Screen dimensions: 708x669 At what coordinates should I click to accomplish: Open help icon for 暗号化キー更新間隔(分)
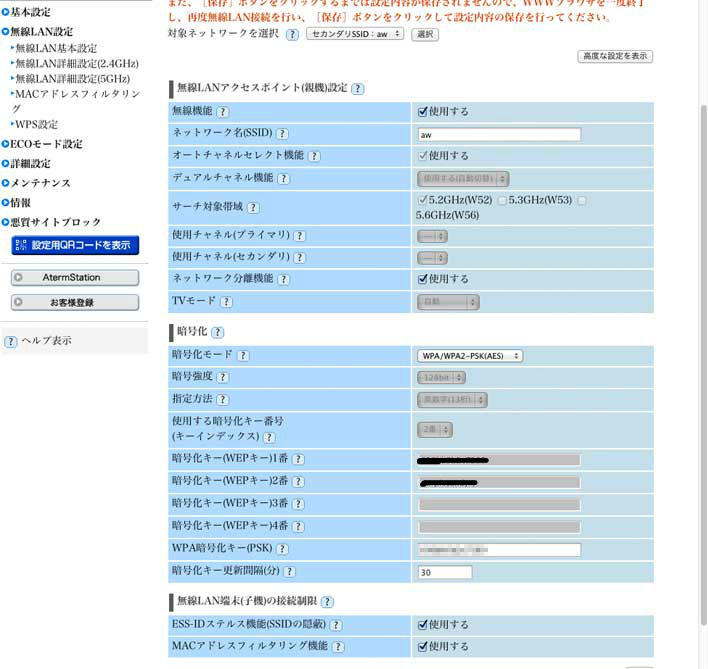click(289, 571)
